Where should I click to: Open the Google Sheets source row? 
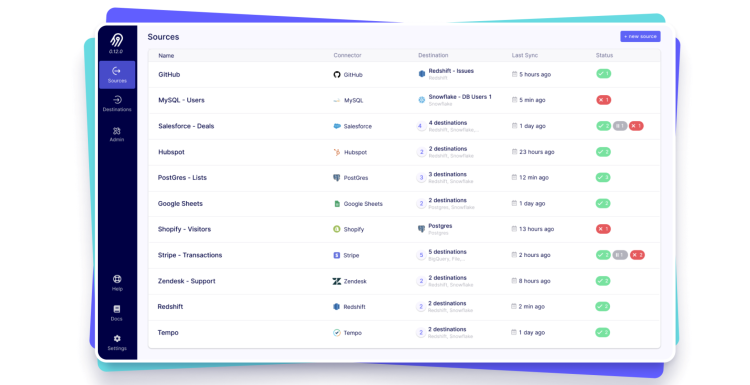click(x=404, y=204)
